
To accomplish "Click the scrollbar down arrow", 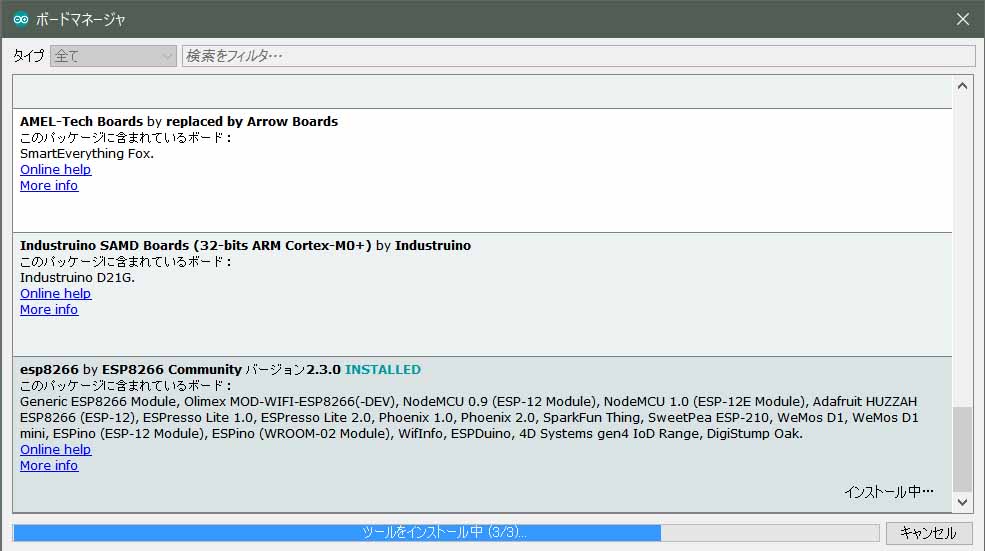I will 962,502.
